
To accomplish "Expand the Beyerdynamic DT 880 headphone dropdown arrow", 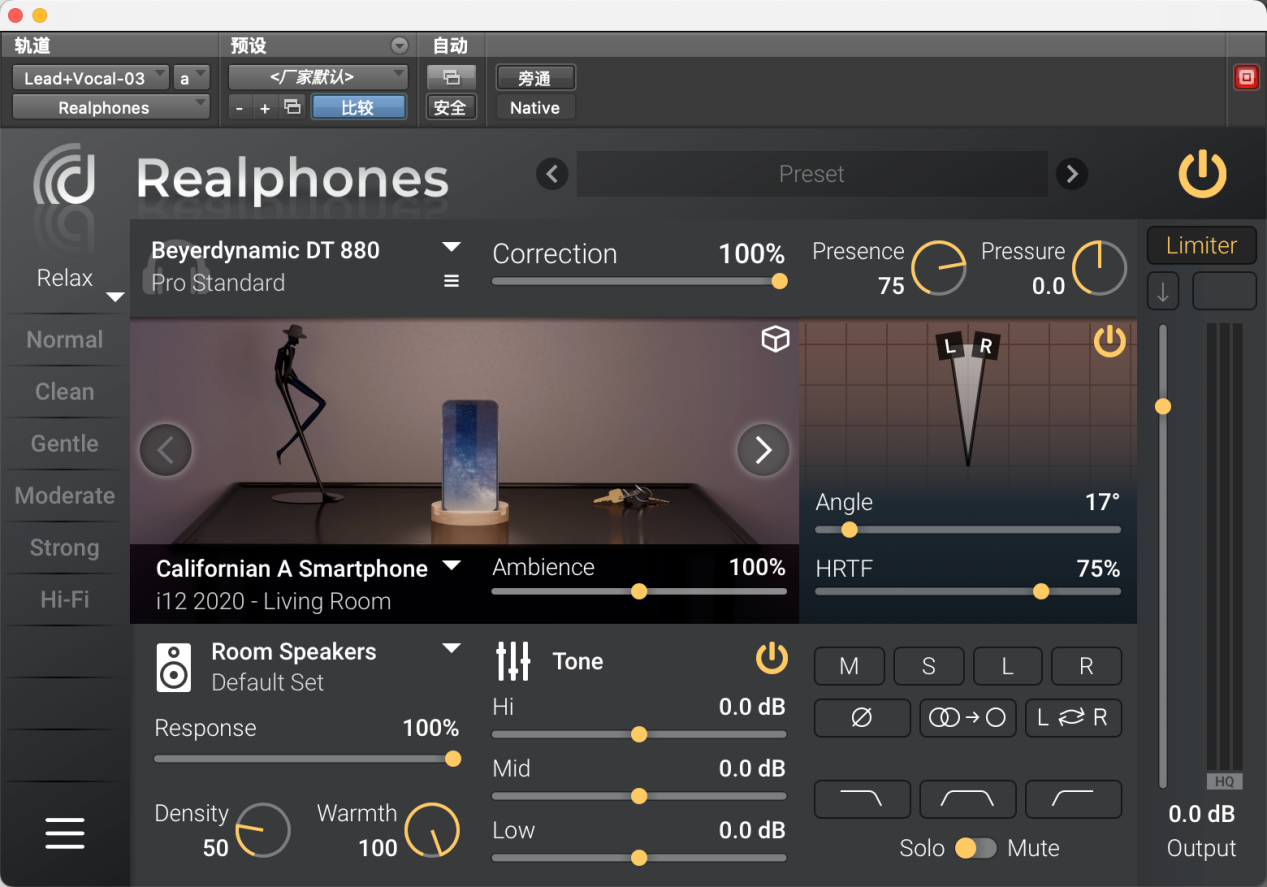I will click(452, 247).
